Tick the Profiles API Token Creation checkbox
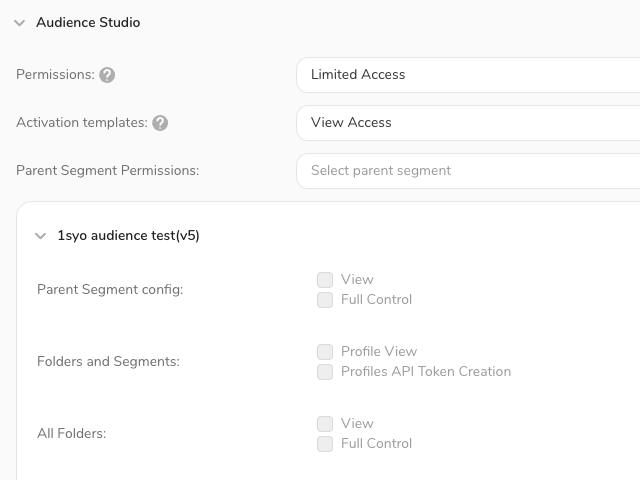The height and width of the screenshot is (480, 640). click(x=325, y=372)
